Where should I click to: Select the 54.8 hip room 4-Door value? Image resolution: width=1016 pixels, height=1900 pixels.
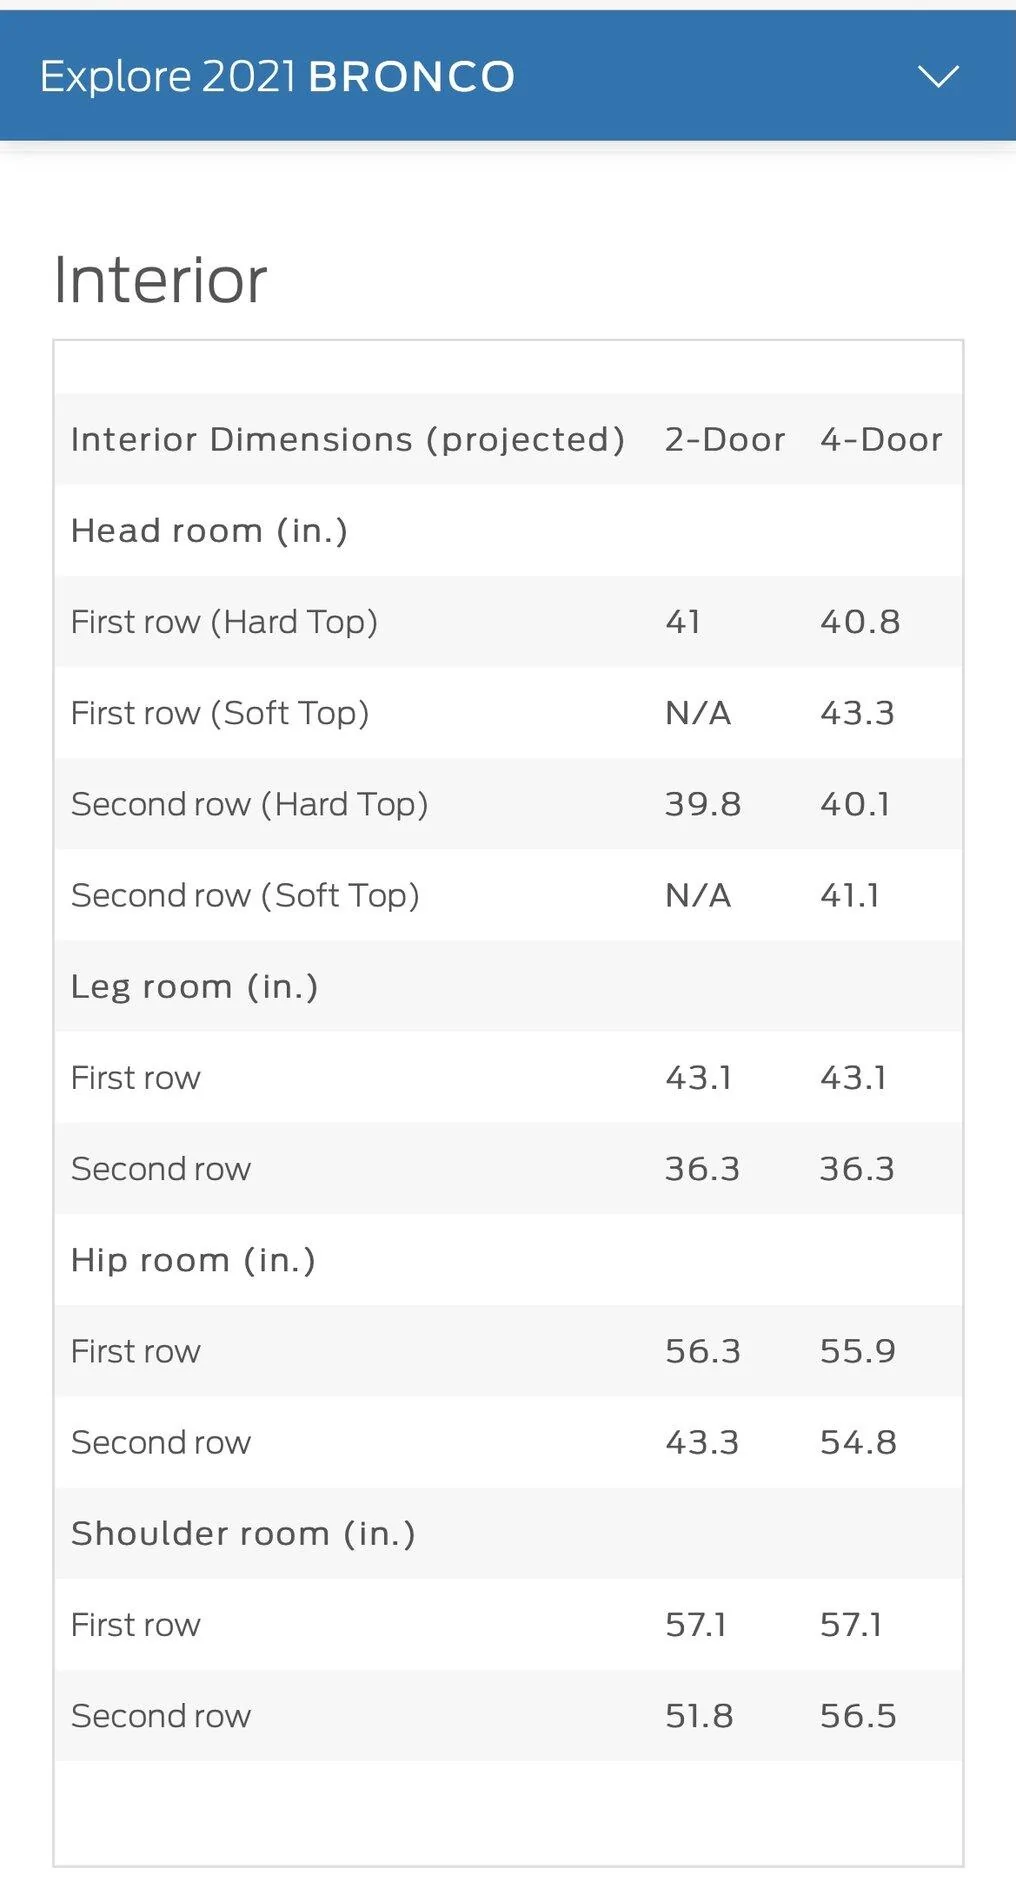(x=858, y=1442)
